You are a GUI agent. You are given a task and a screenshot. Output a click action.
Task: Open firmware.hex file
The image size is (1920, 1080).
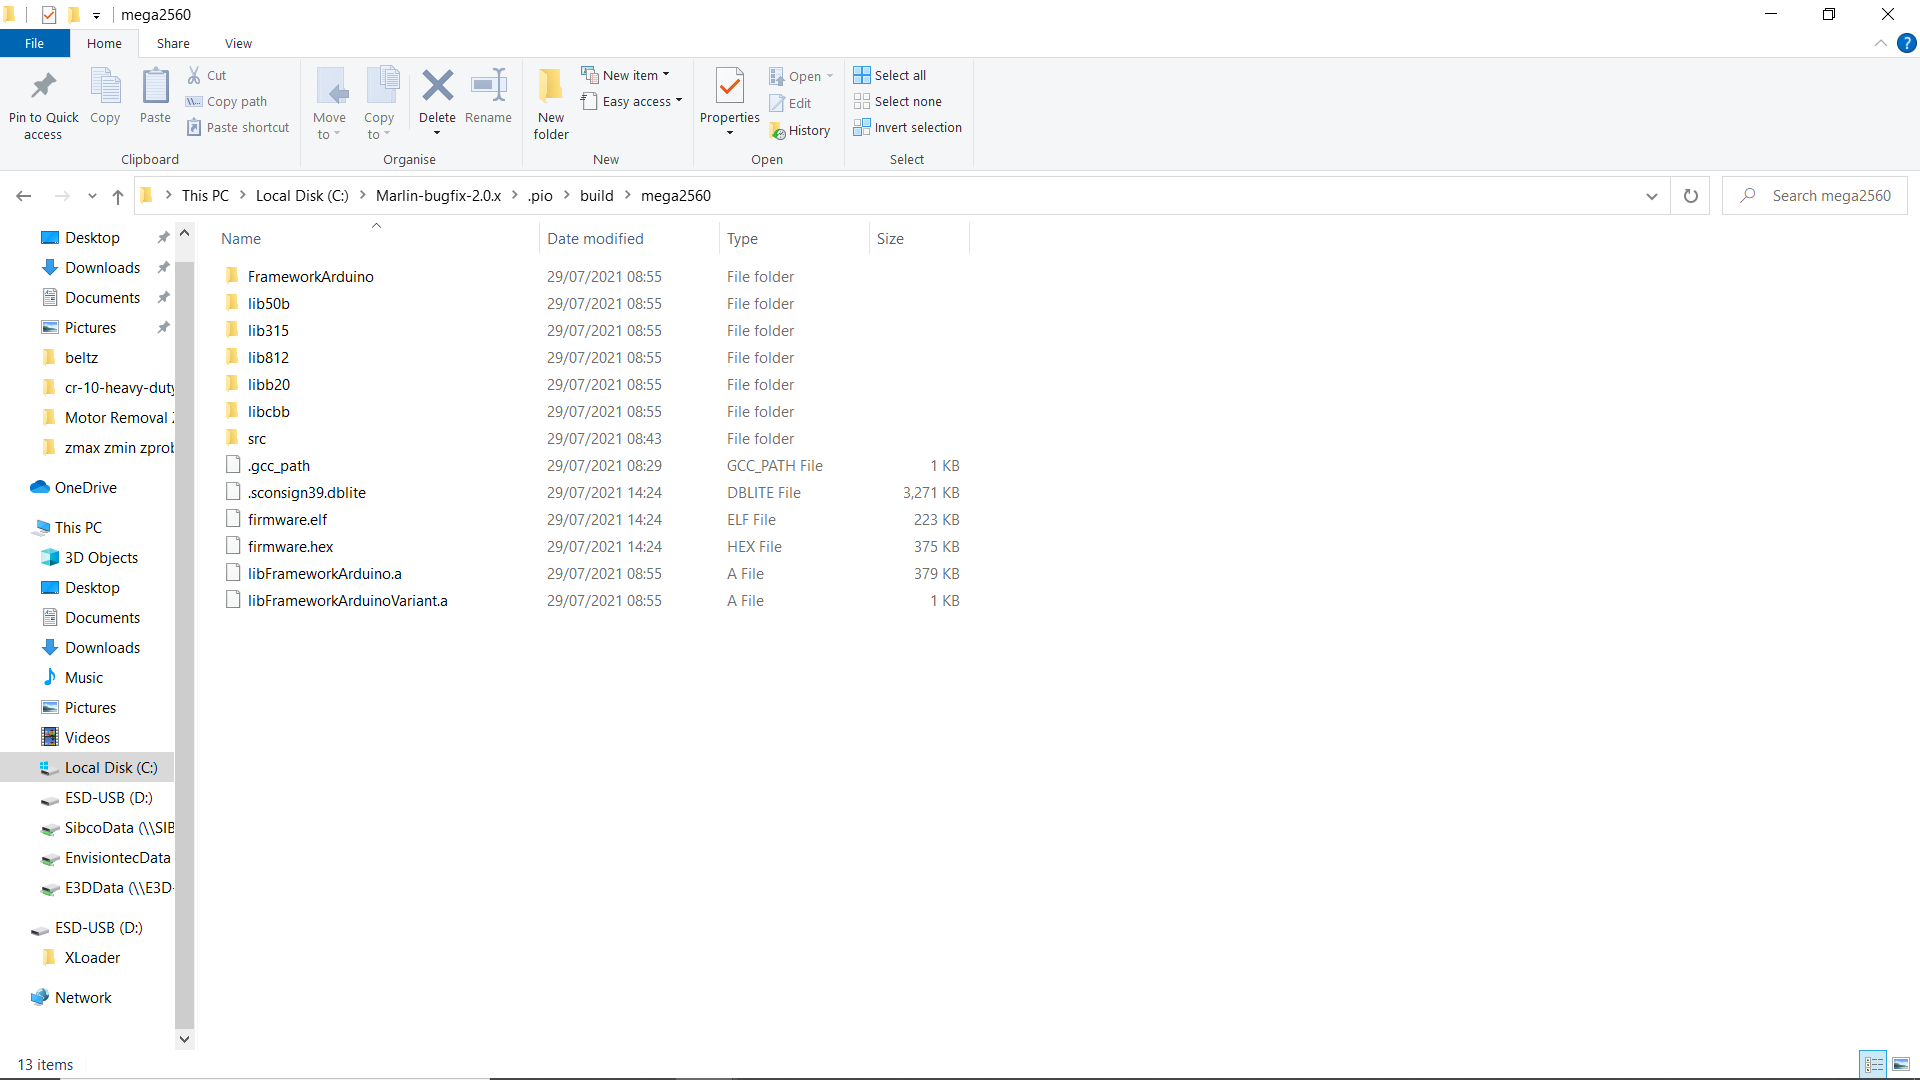pyautogui.click(x=290, y=546)
